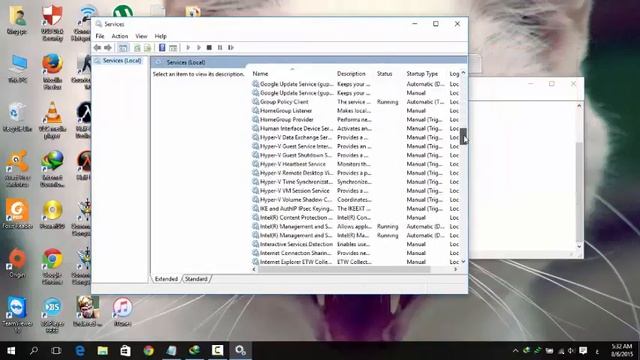Open the VLC media player desktop icon

52,120
